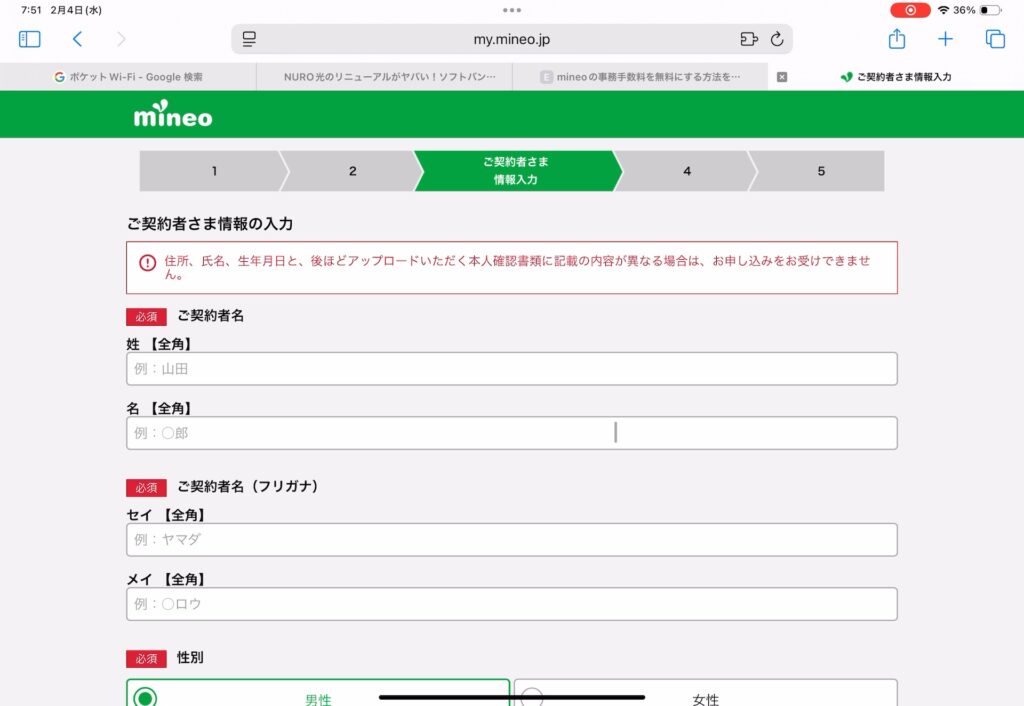The image size is (1024, 706).
Task: Select 男性 gender option
Action: 318,698
